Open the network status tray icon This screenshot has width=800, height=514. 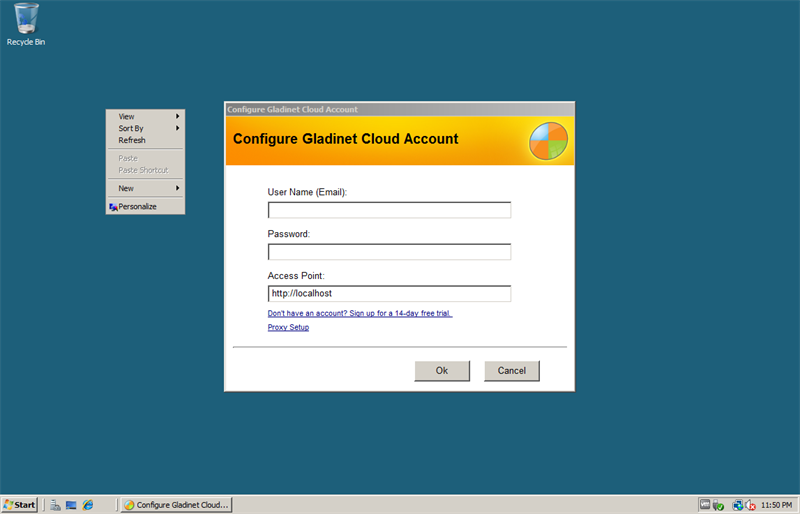(x=737, y=505)
